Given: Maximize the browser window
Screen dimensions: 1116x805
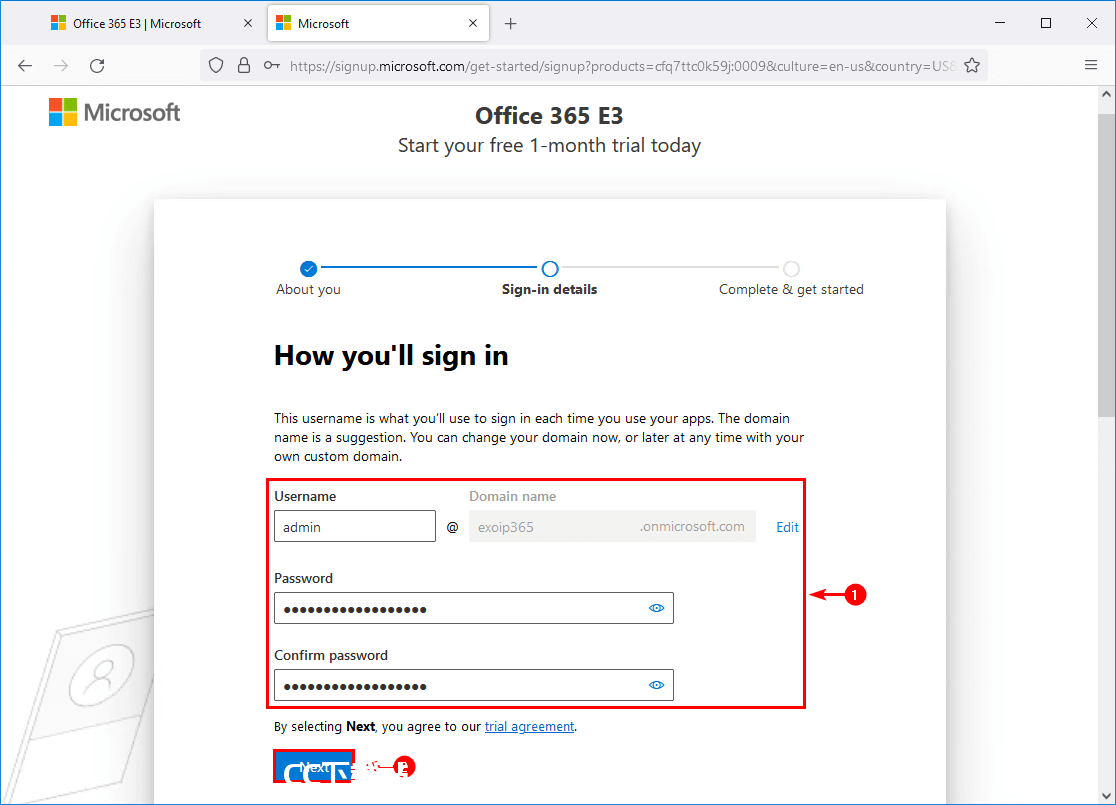Looking at the screenshot, I should [x=1046, y=23].
